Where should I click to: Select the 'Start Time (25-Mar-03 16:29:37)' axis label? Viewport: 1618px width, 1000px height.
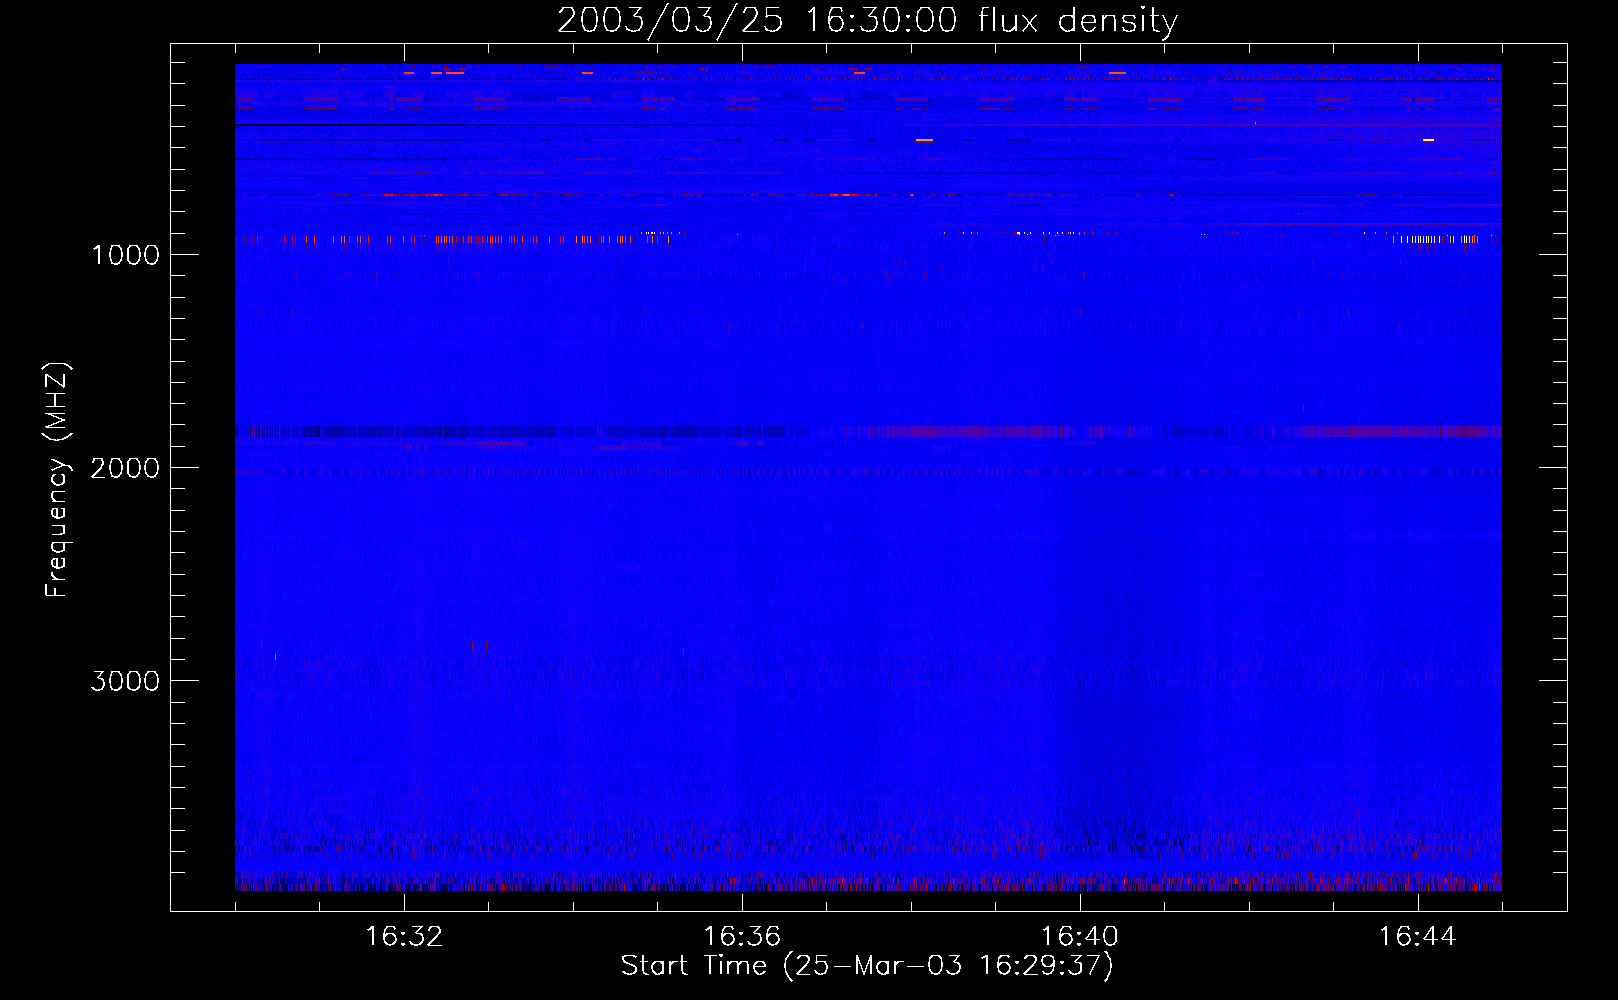(867, 966)
